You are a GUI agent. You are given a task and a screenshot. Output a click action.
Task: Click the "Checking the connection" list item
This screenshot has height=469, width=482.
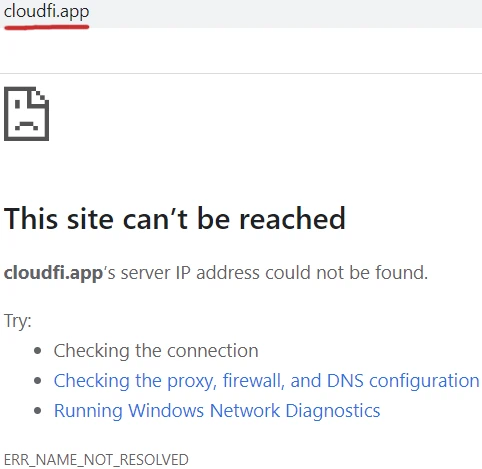[156, 351]
